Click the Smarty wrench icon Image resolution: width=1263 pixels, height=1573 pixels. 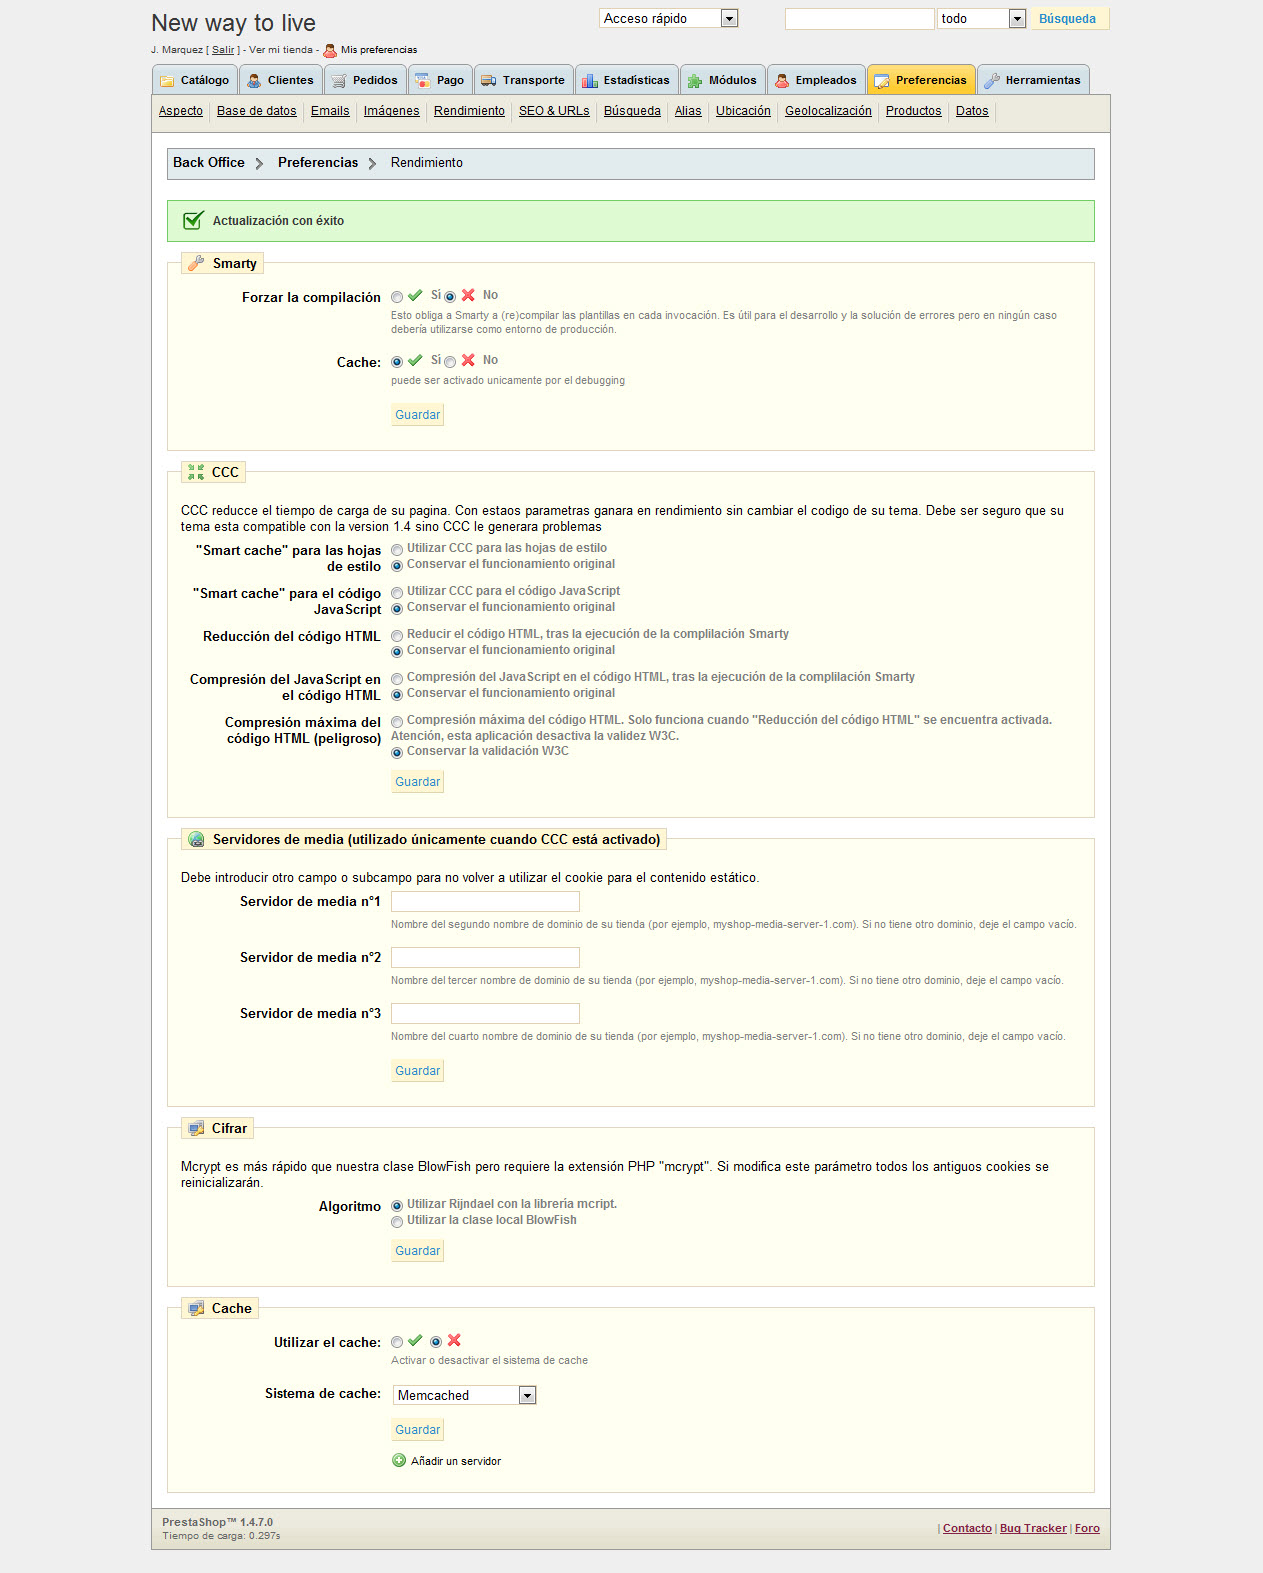click(x=196, y=263)
